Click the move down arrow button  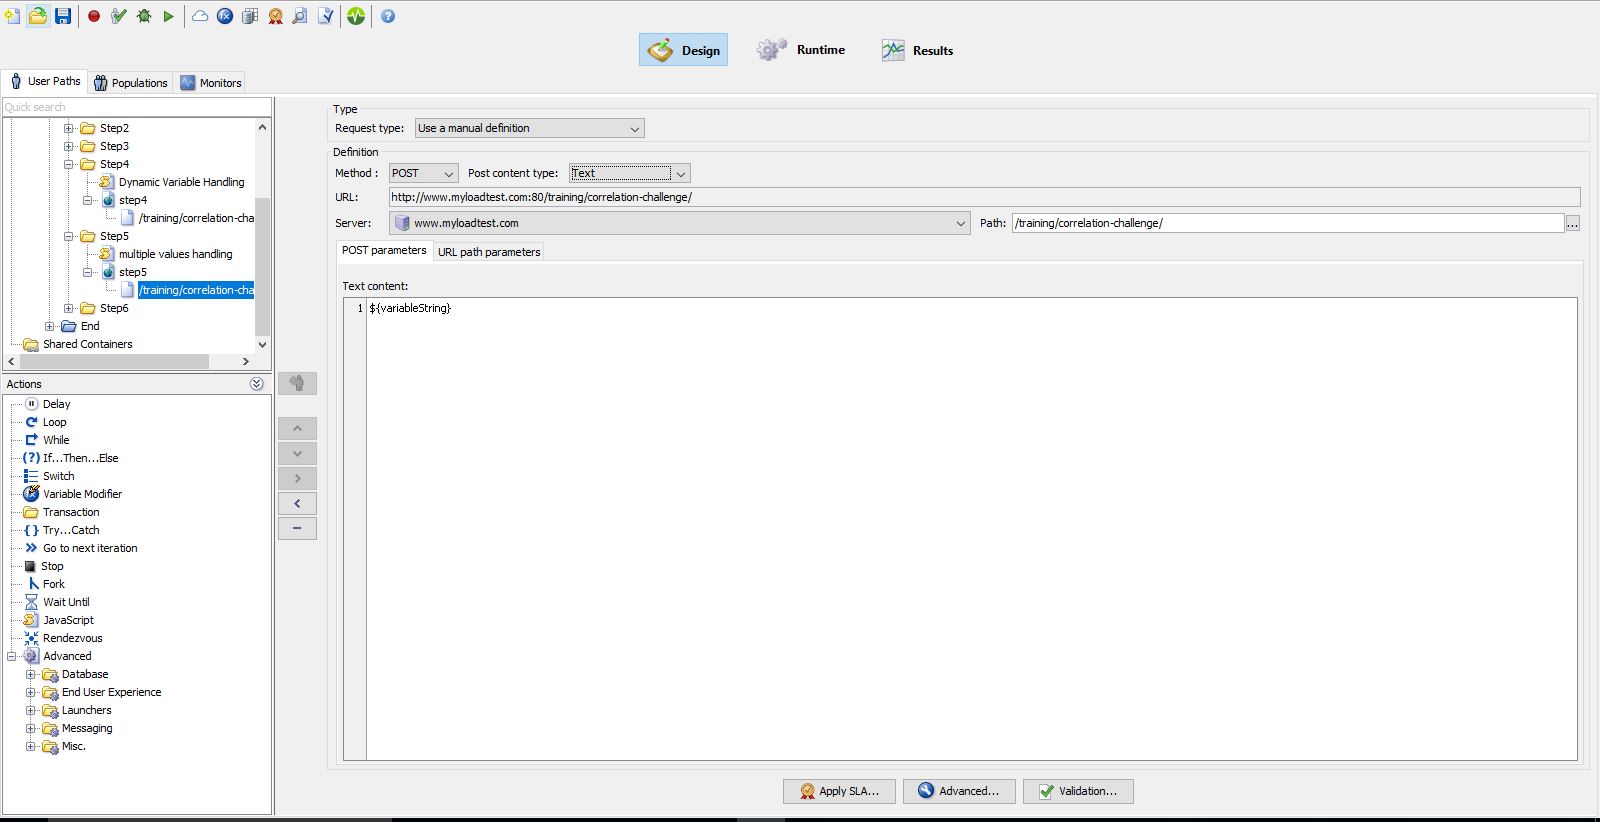pos(297,453)
